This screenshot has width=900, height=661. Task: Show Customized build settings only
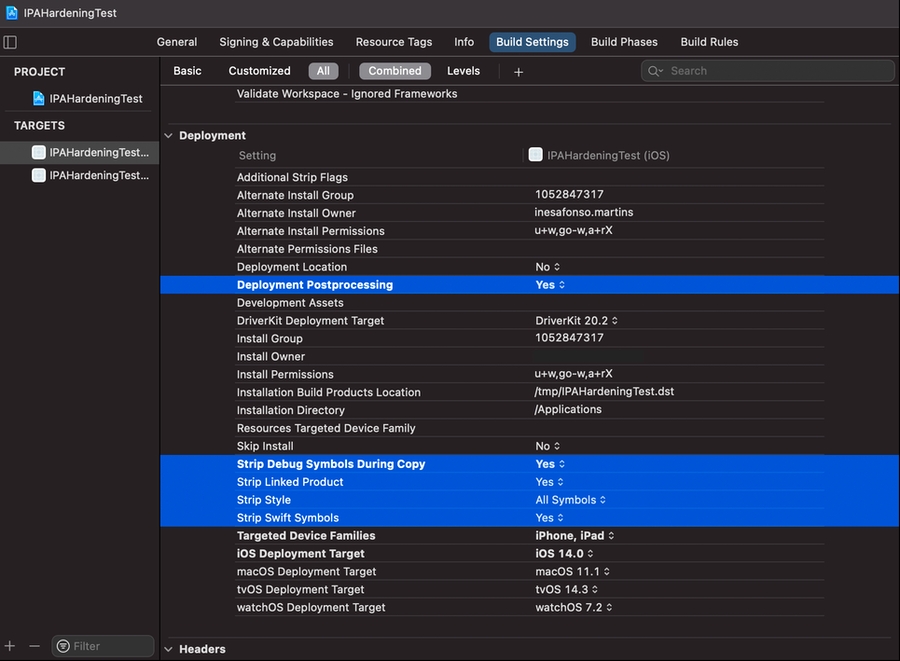[259, 71]
